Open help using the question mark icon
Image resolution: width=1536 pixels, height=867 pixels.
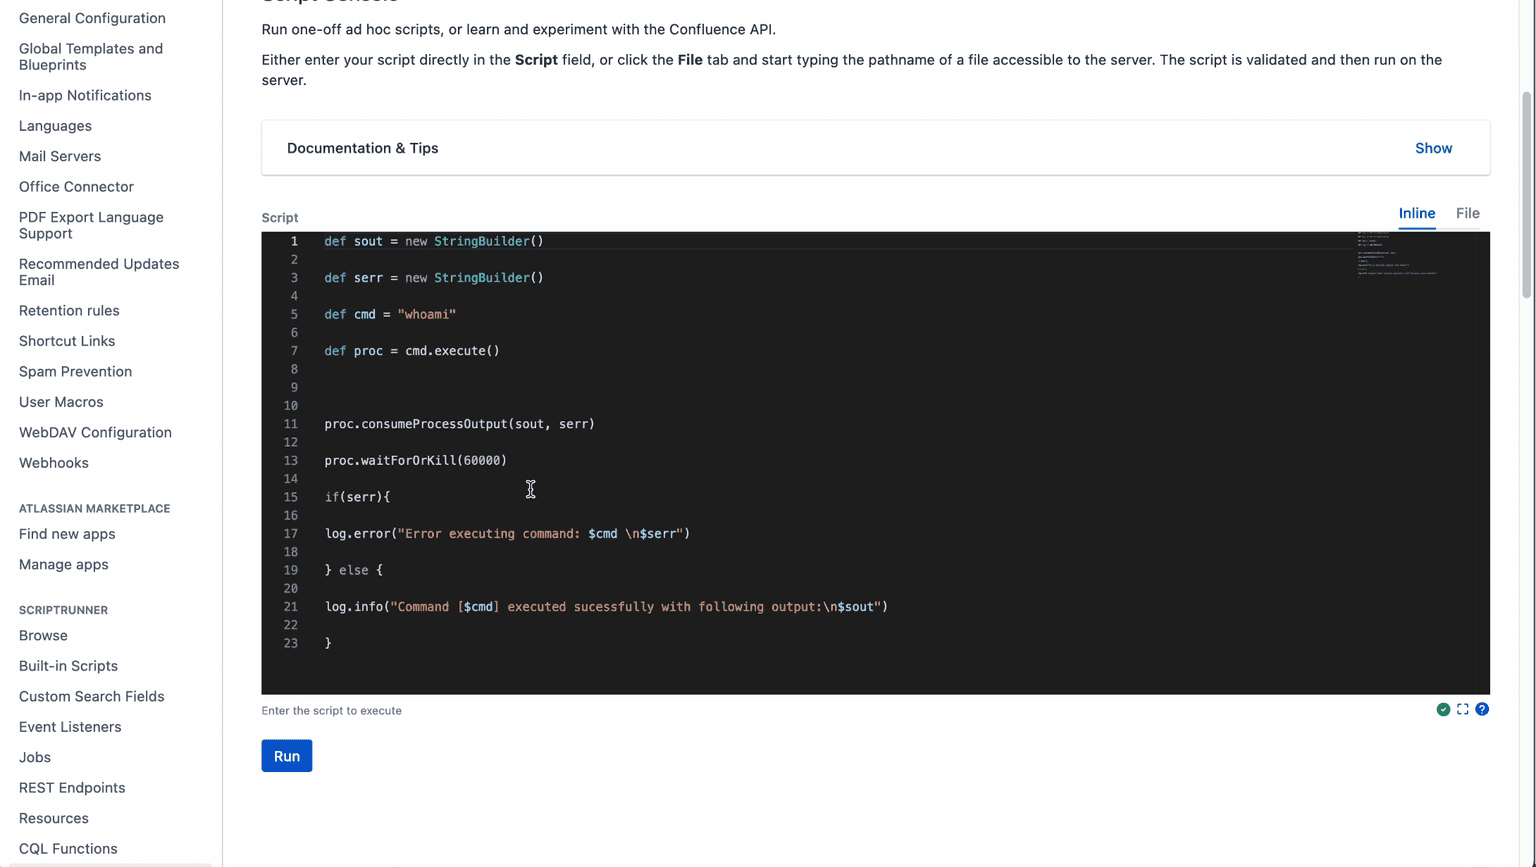(1482, 709)
